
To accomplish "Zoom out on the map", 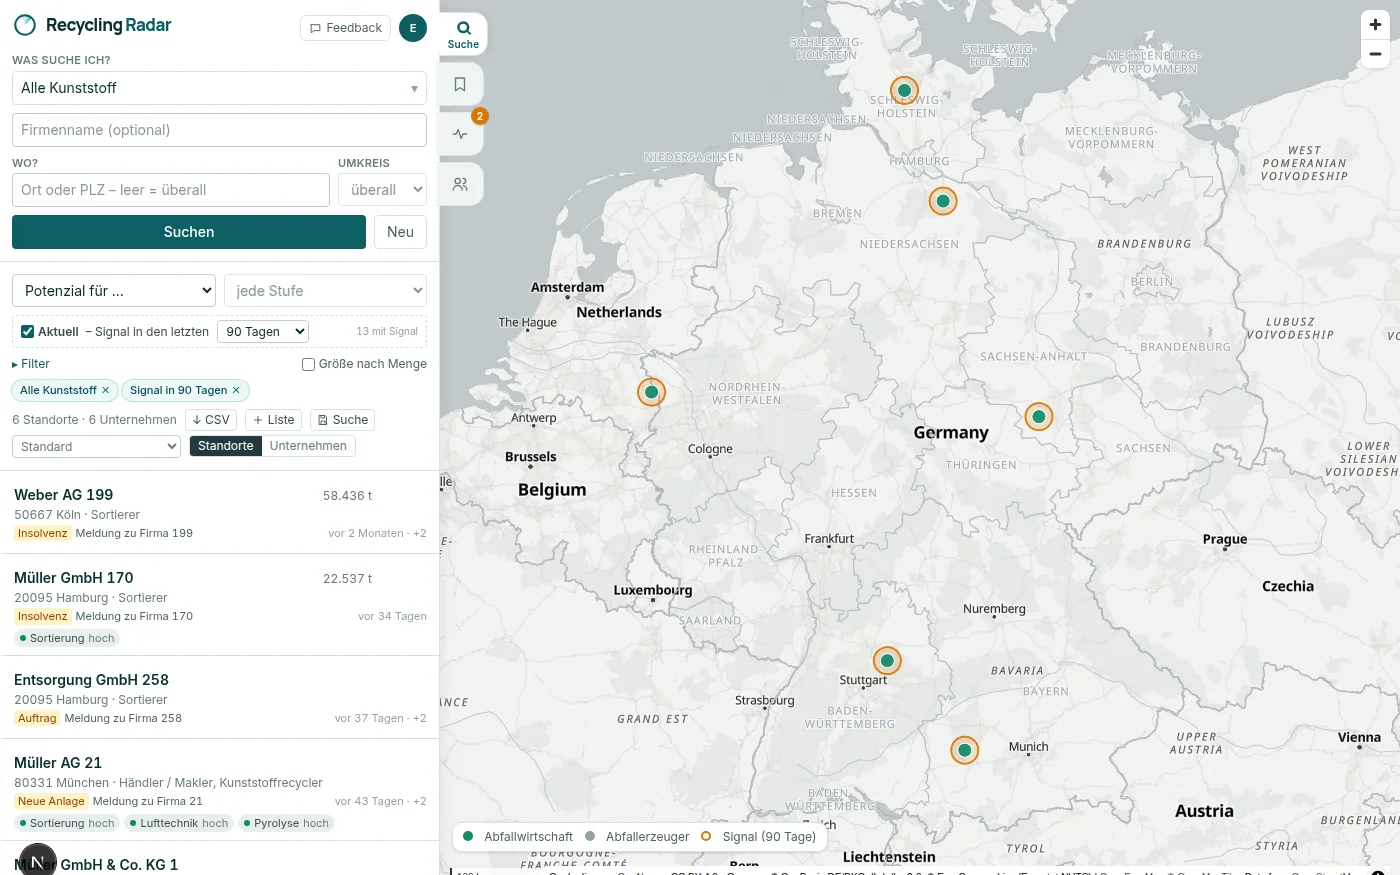I will 1375,54.
